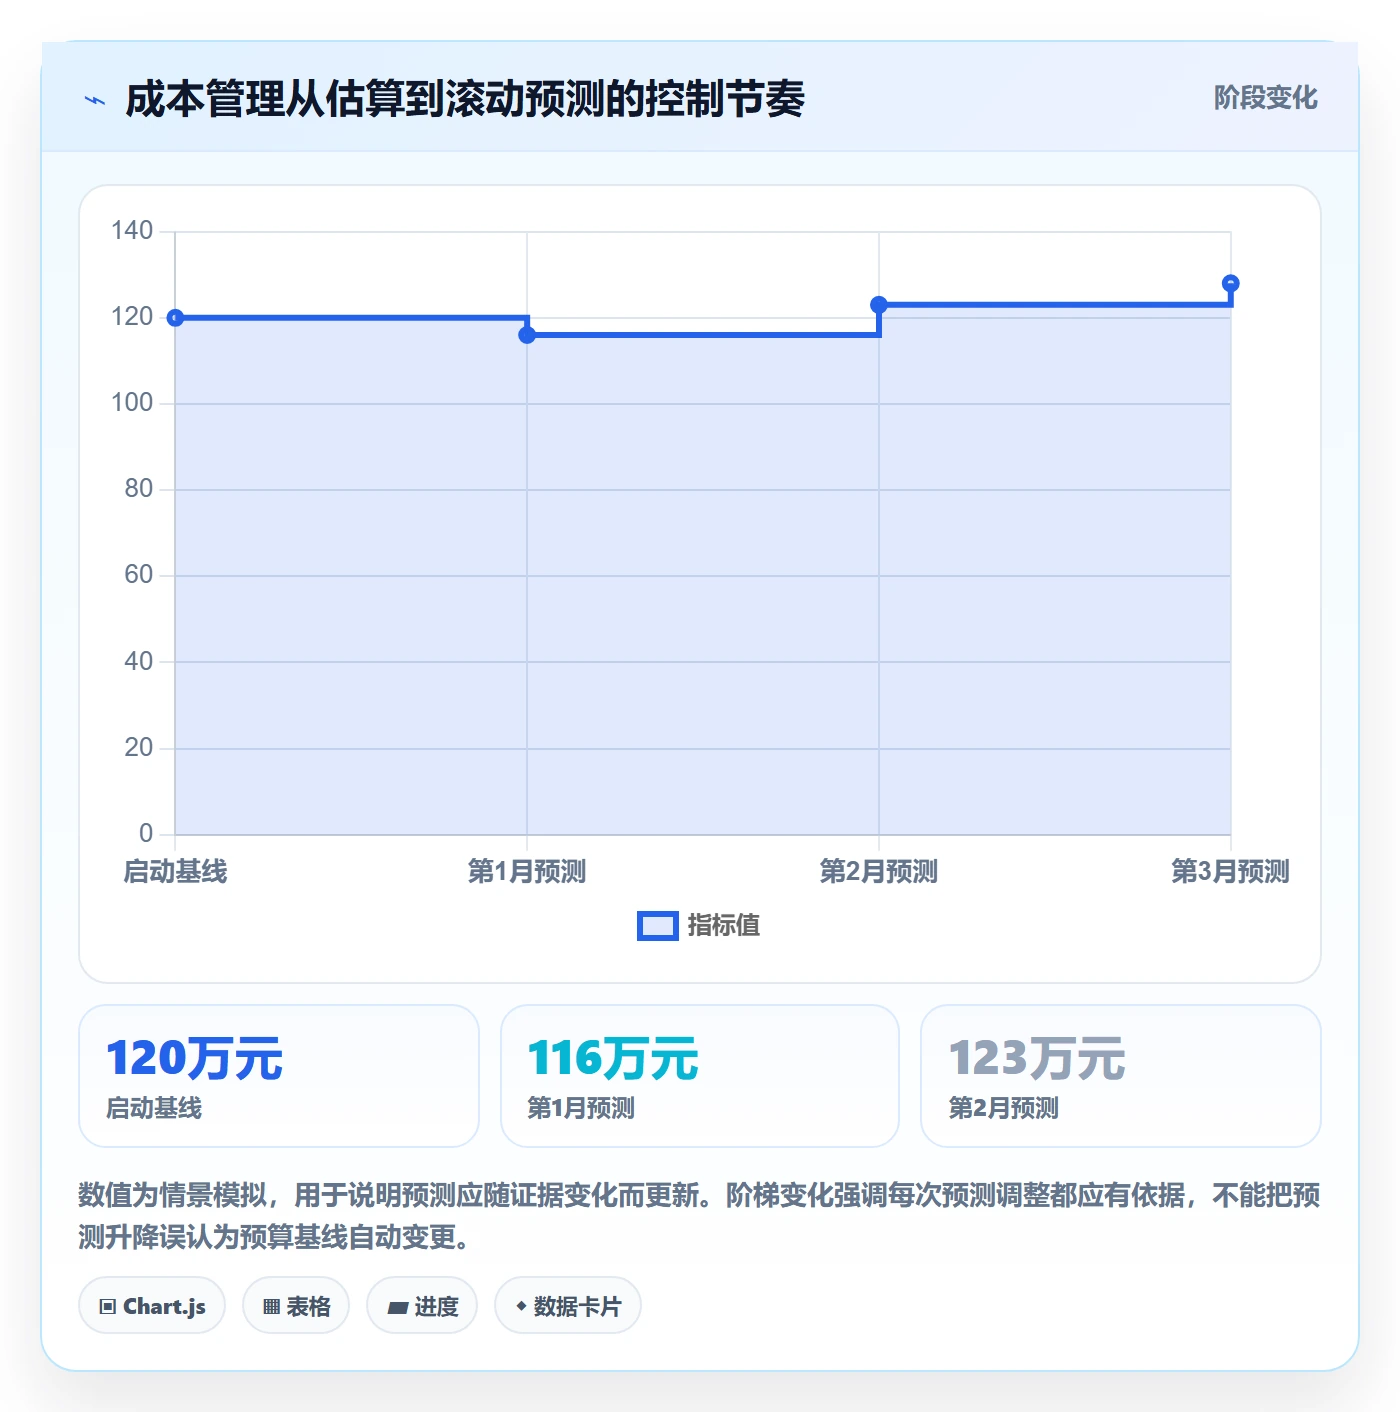Click the 阶段变化 label in header
1400x1412 pixels.
click(x=1265, y=98)
